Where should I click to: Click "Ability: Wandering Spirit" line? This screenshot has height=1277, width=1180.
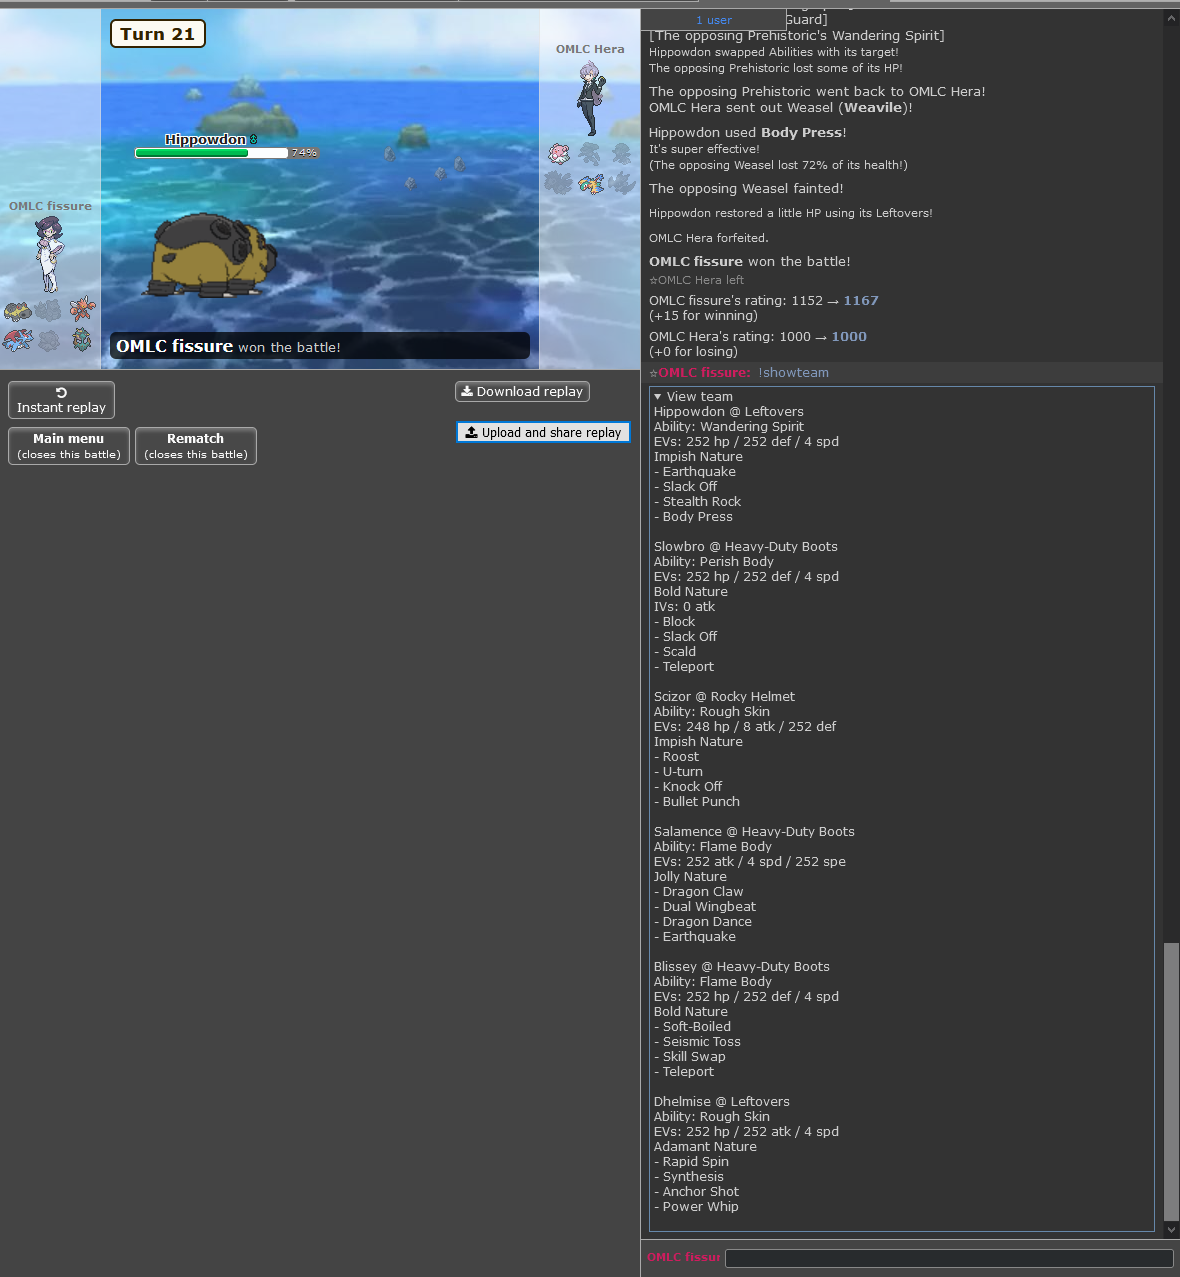[729, 427]
